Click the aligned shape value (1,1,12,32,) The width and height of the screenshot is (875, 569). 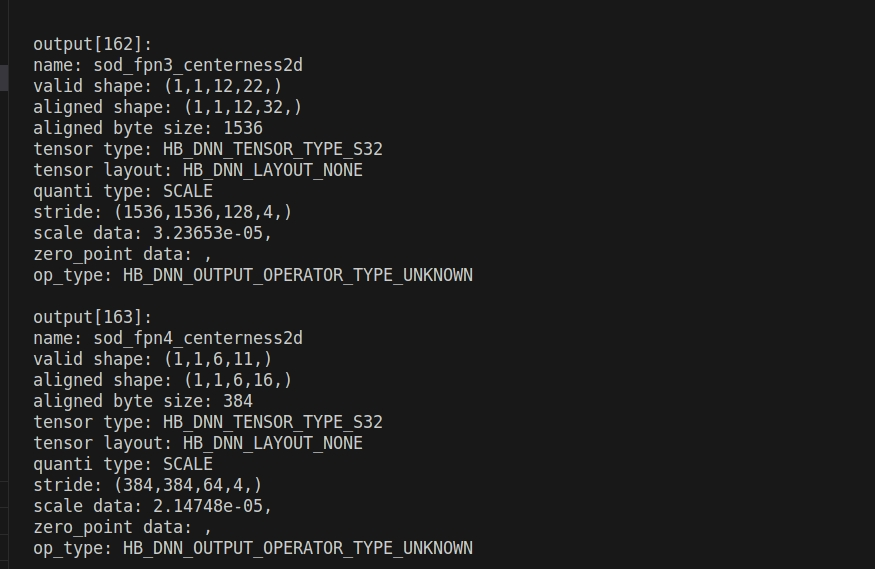[x=242, y=107]
